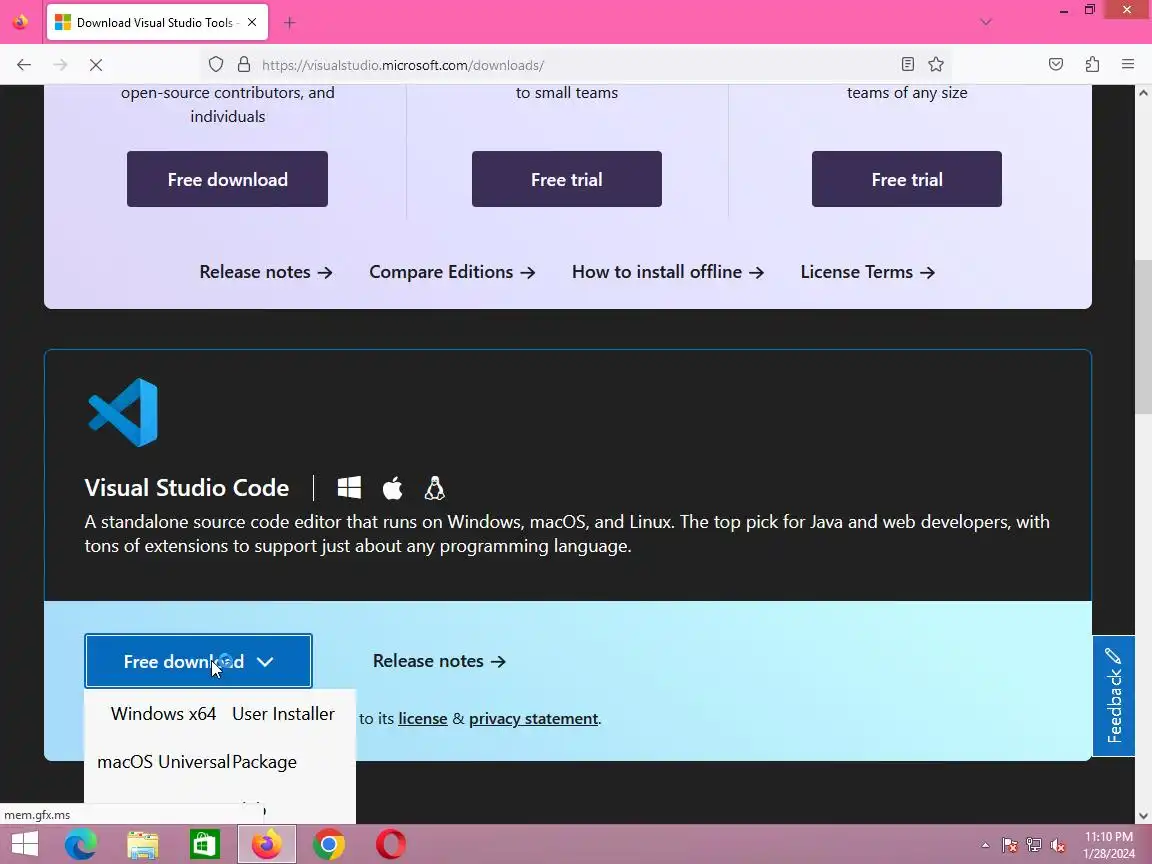Viewport: 1152px width, 864px height.
Task: Click the Firefox view icon
Action: 20,22
